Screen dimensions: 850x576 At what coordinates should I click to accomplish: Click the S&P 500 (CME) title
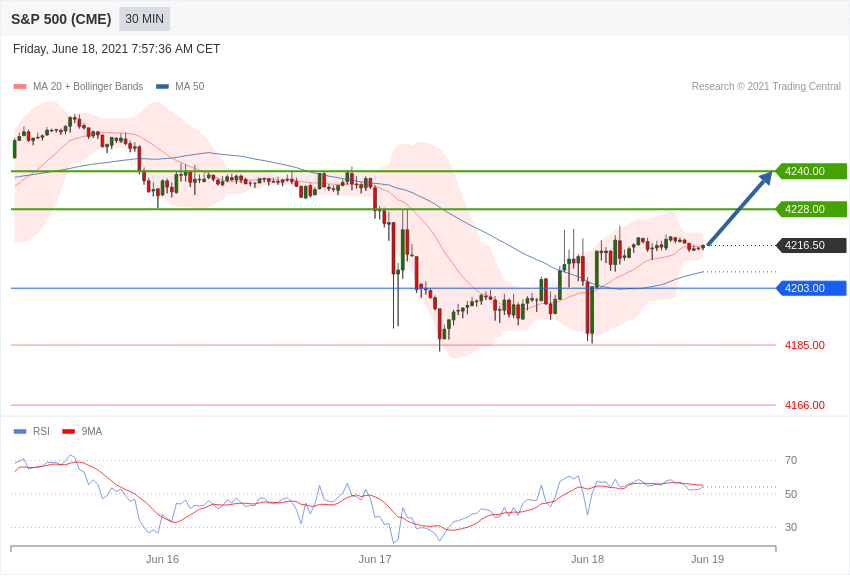(x=61, y=19)
